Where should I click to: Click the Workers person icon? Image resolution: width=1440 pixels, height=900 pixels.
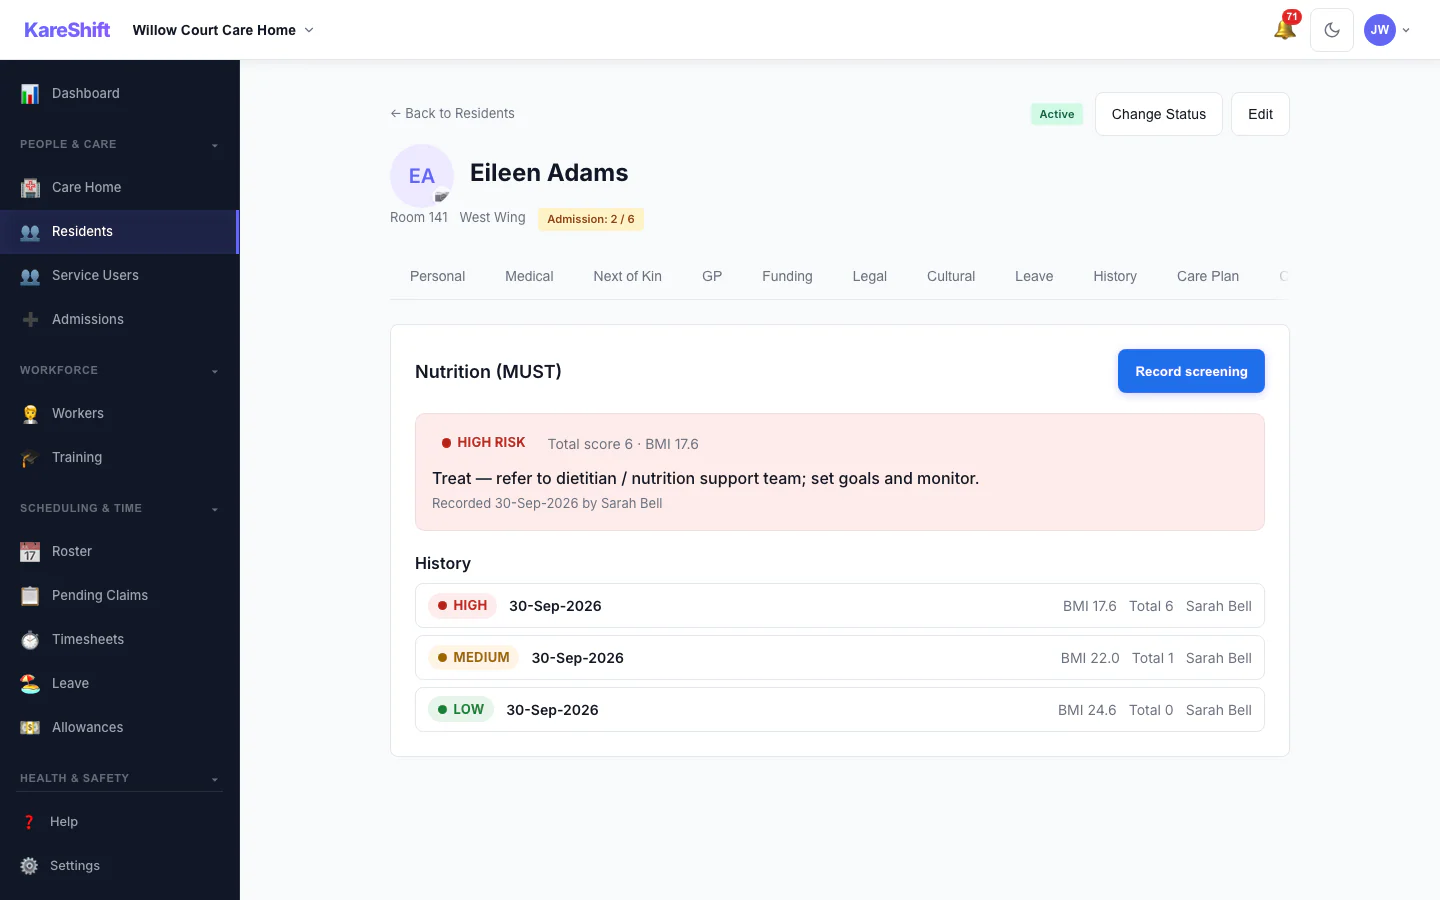(30, 414)
